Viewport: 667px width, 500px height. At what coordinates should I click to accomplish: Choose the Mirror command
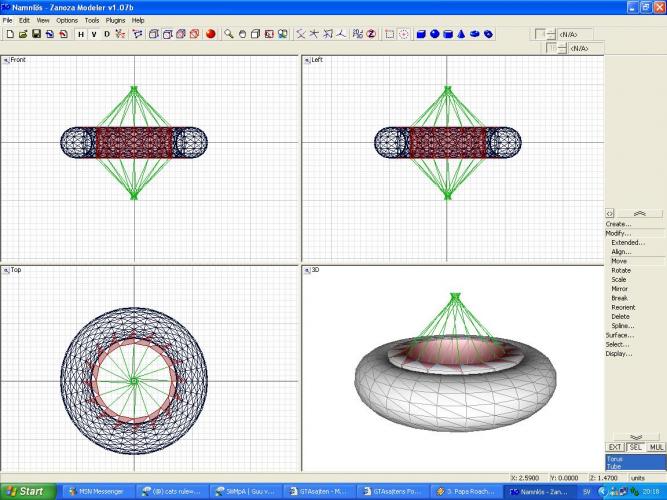pyautogui.click(x=620, y=288)
